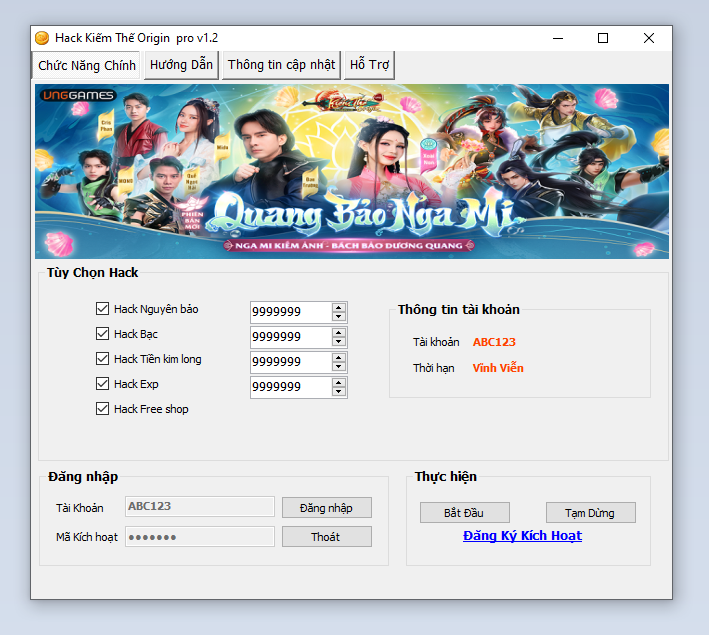Increase Hack Nguyên bảo value with up arrow

(339, 308)
